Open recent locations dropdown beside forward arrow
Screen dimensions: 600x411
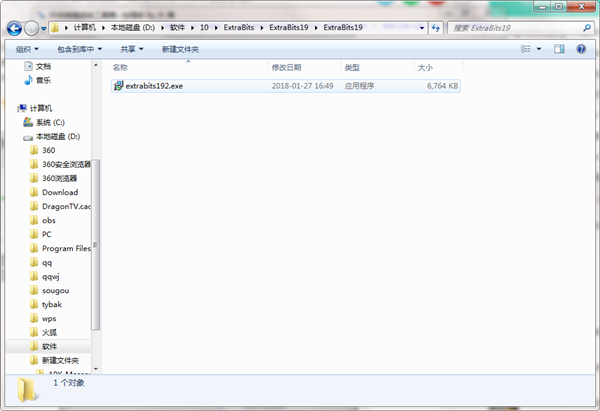tap(43, 28)
